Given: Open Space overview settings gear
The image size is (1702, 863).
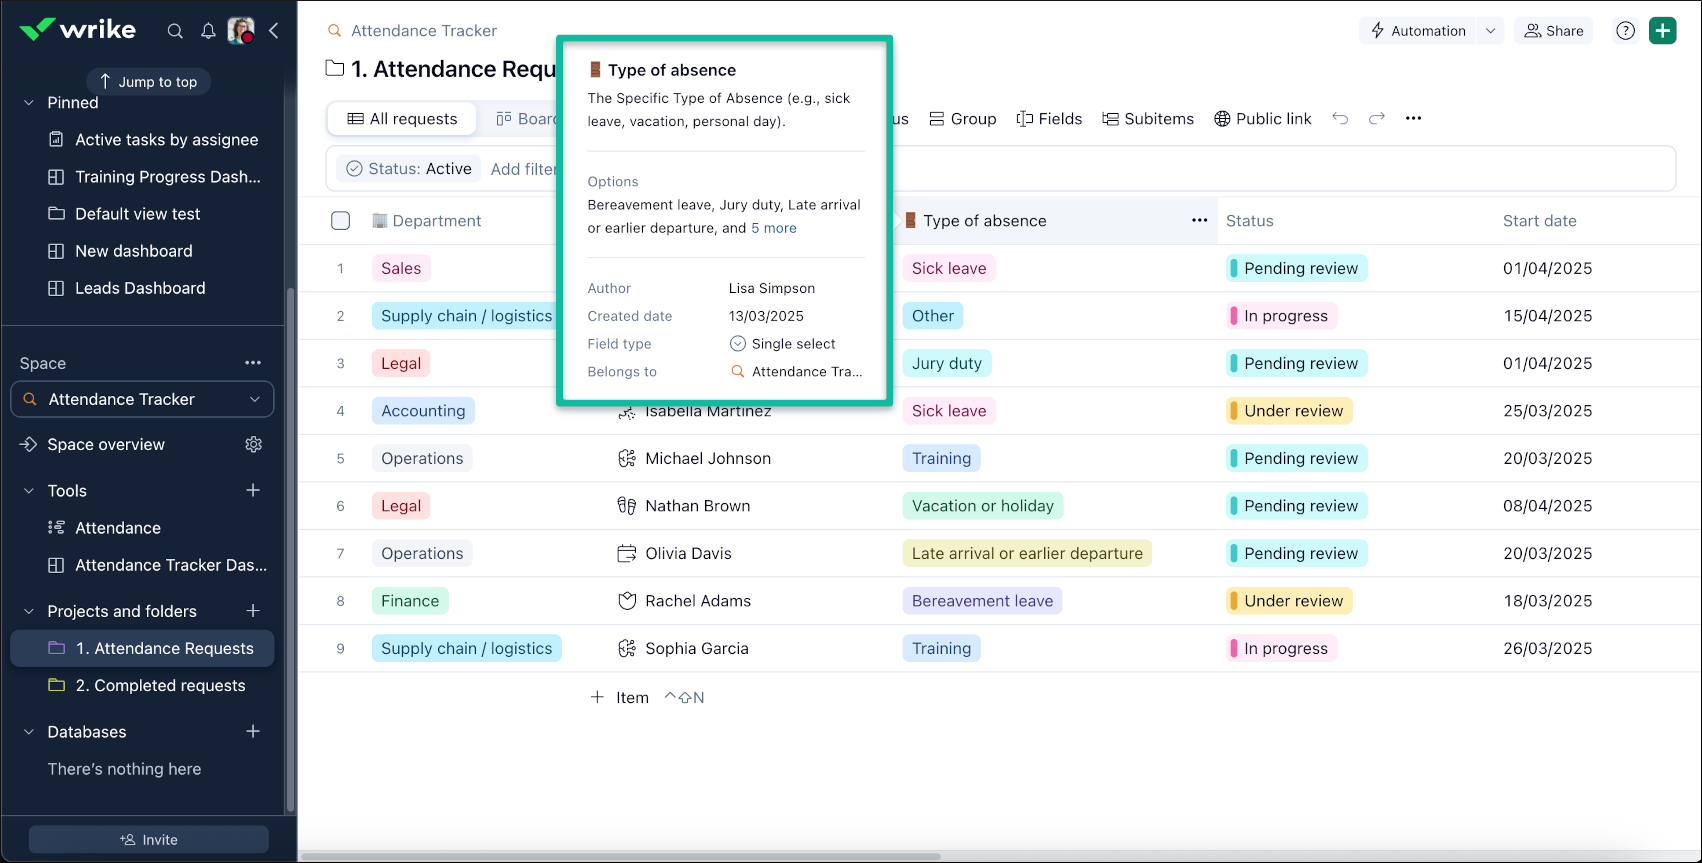Looking at the screenshot, I should pos(253,444).
